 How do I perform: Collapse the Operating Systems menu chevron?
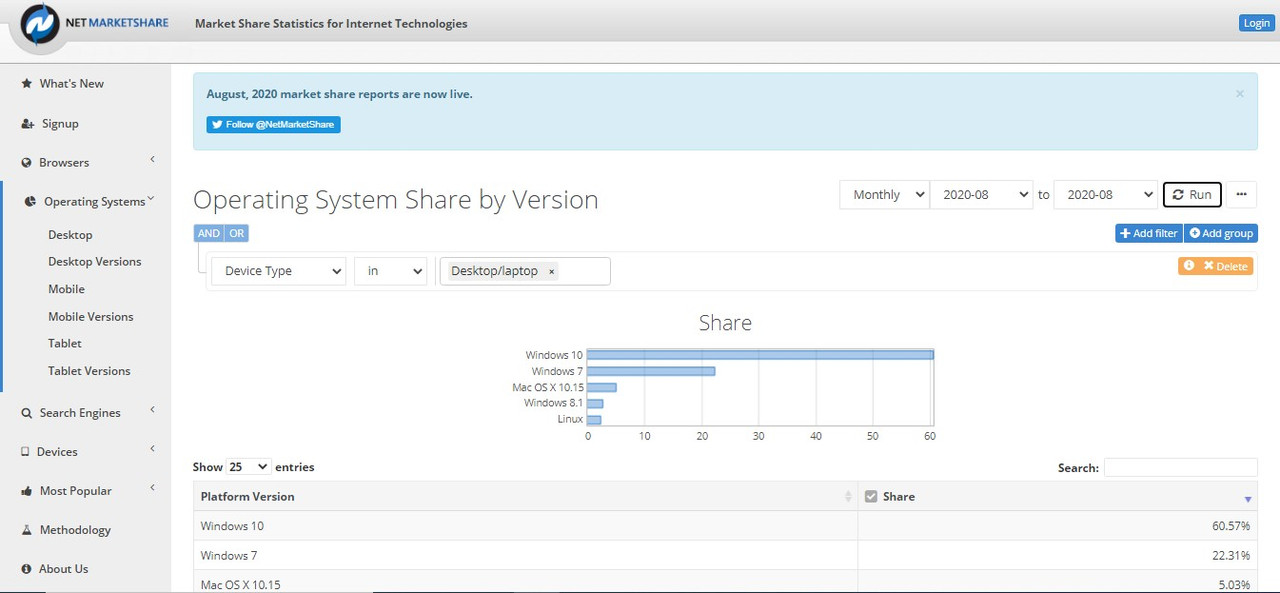coord(151,199)
